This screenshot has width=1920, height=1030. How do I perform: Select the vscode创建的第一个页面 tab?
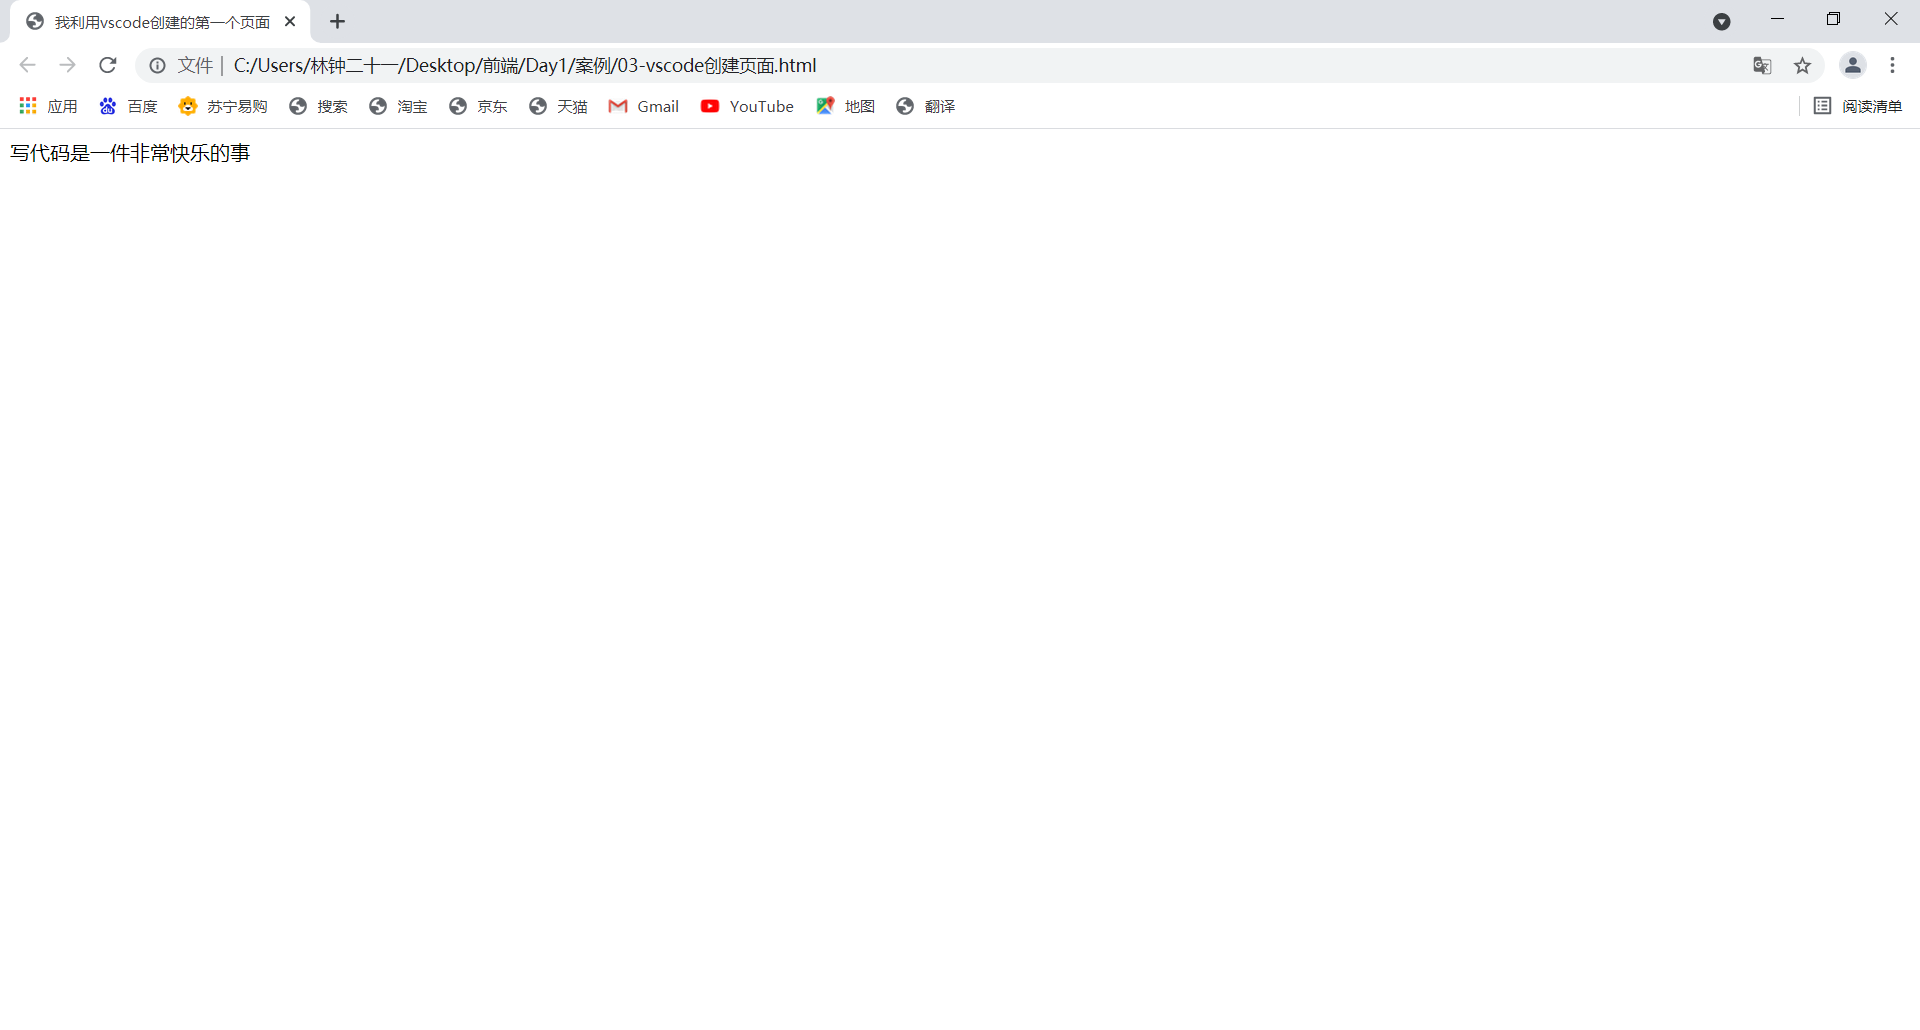[160, 22]
